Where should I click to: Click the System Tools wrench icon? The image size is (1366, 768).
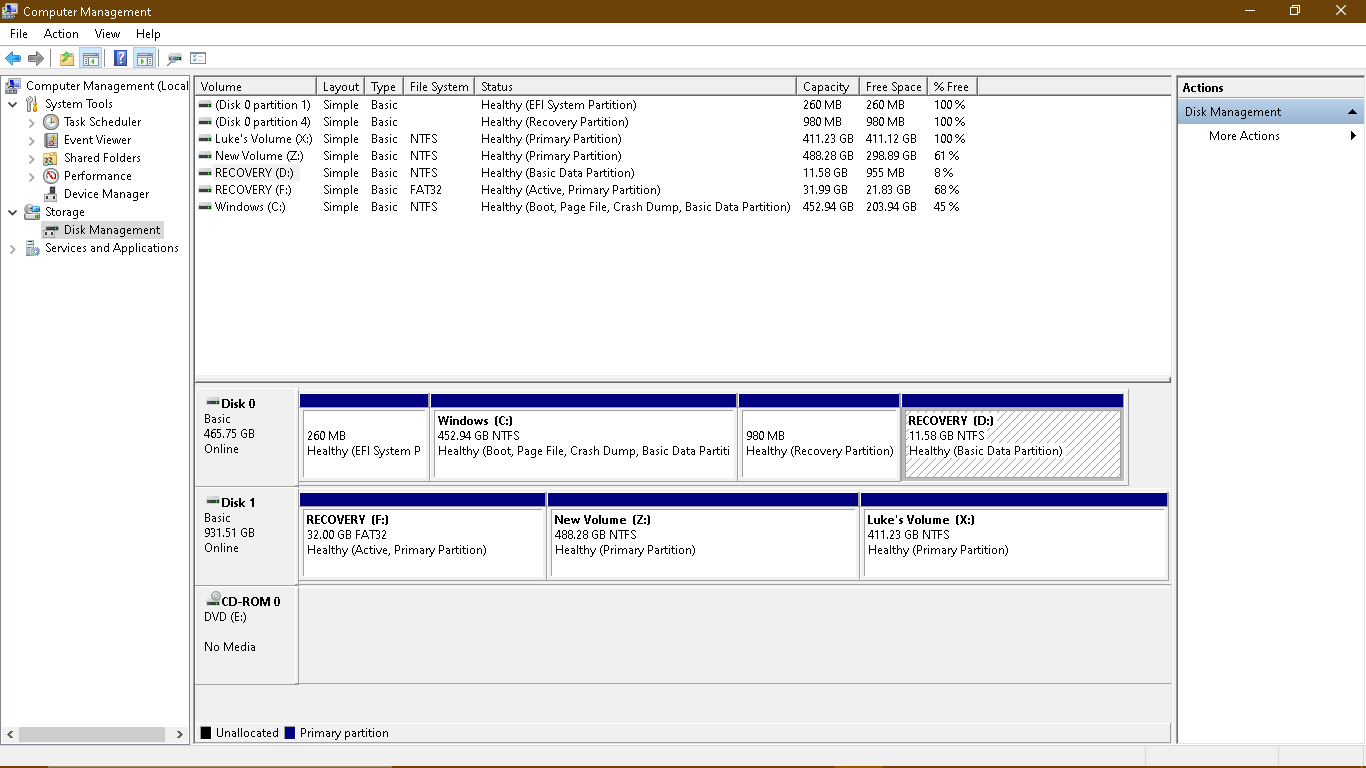(x=32, y=104)
